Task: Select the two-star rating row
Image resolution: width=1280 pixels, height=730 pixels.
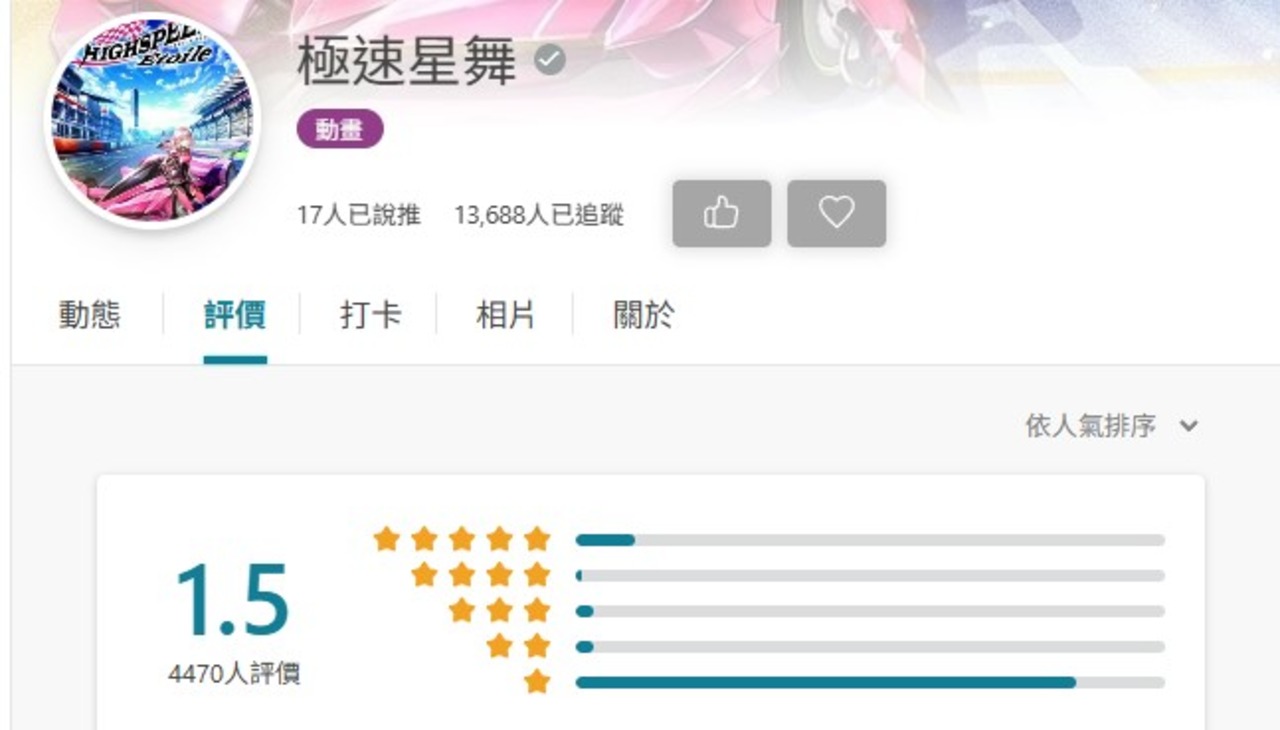Action: [x=825, y=646]
